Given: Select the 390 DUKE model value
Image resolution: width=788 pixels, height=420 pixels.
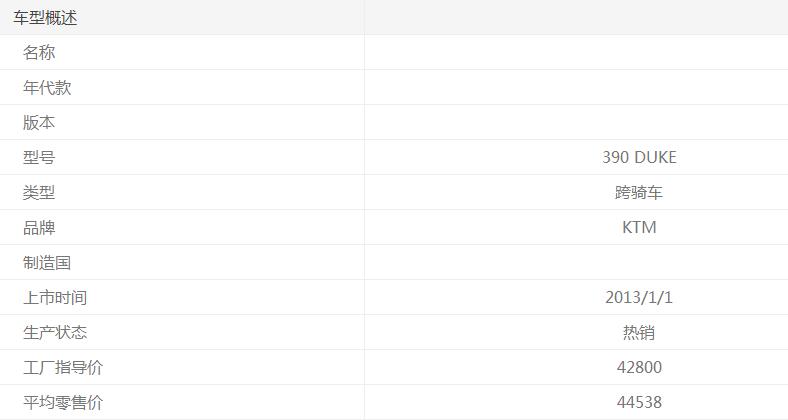Looking at the screenshot, I should pos(639,158).
